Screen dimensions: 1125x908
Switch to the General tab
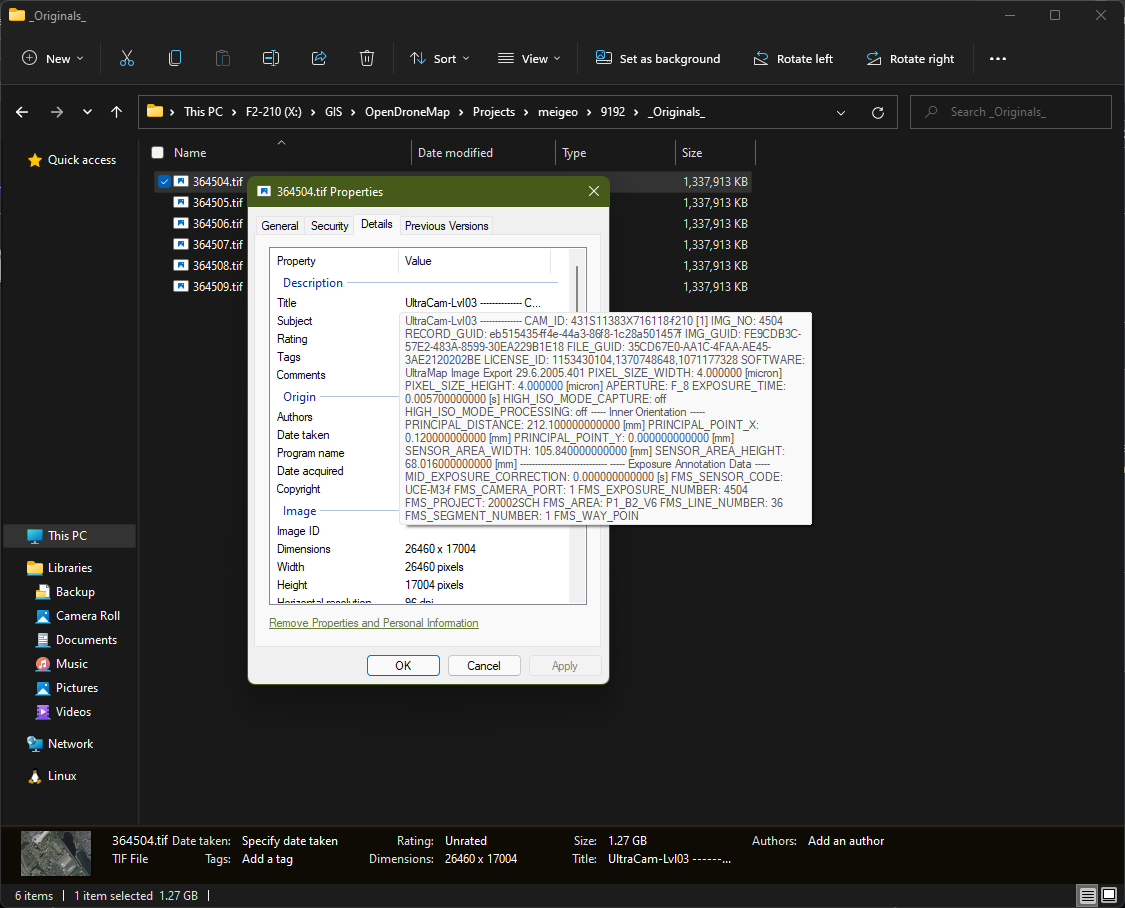(x=280, y=226)
